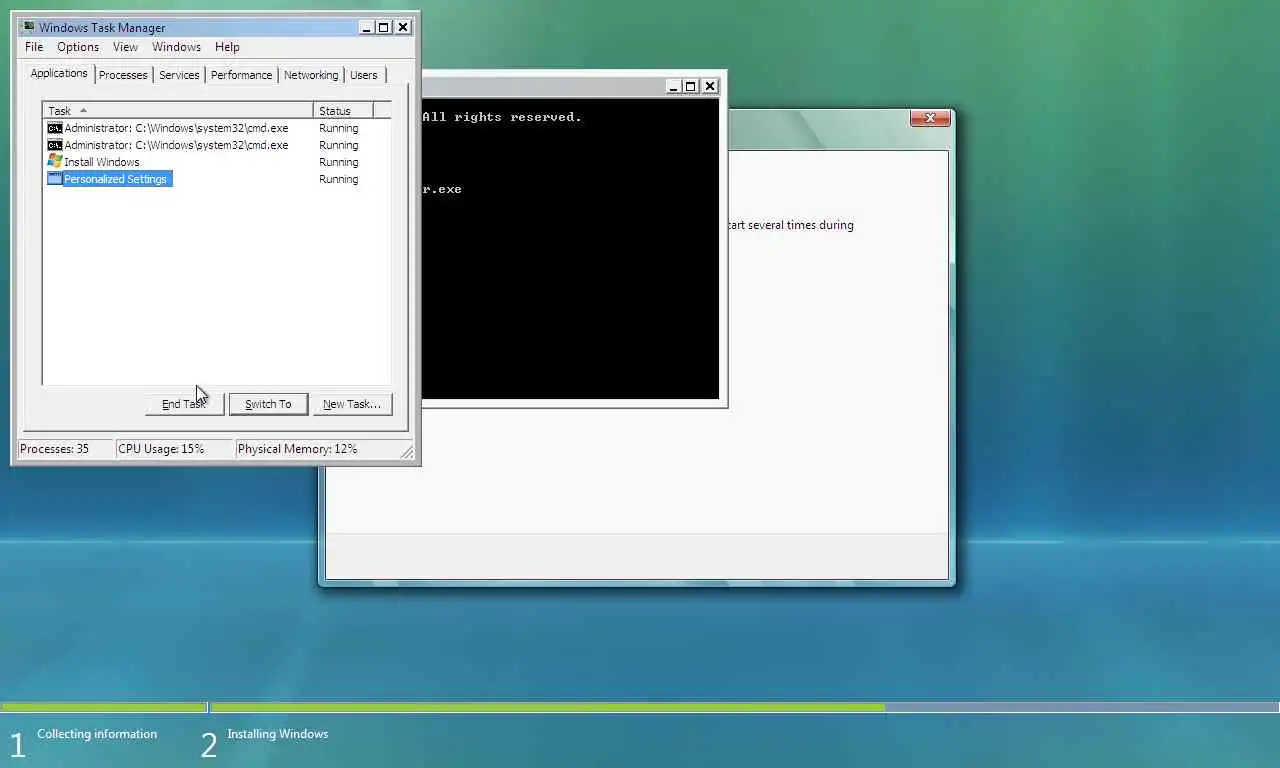The image size is (1280, 768).
Task: Open the Options menu
Action: coord(78,47)
